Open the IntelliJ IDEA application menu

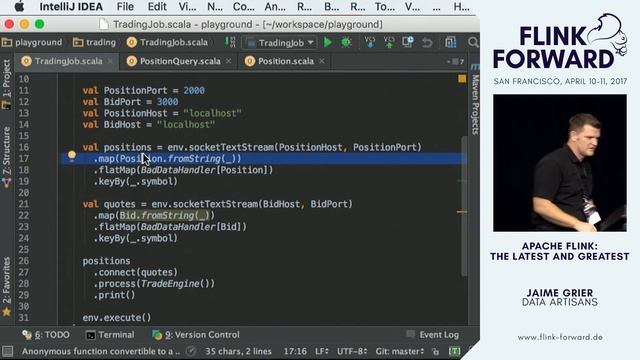71,7
